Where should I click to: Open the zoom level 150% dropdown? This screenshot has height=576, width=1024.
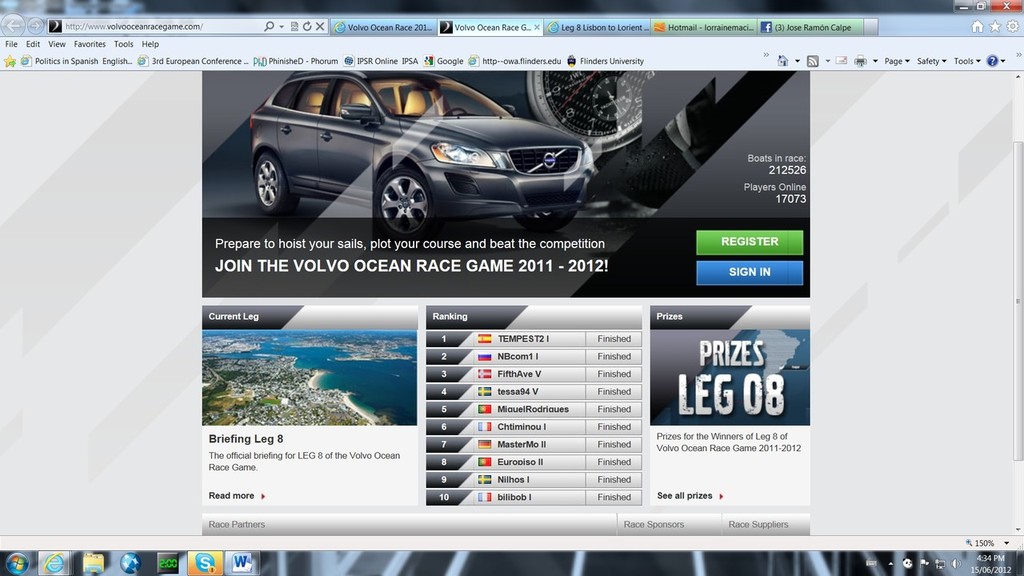1006,543
